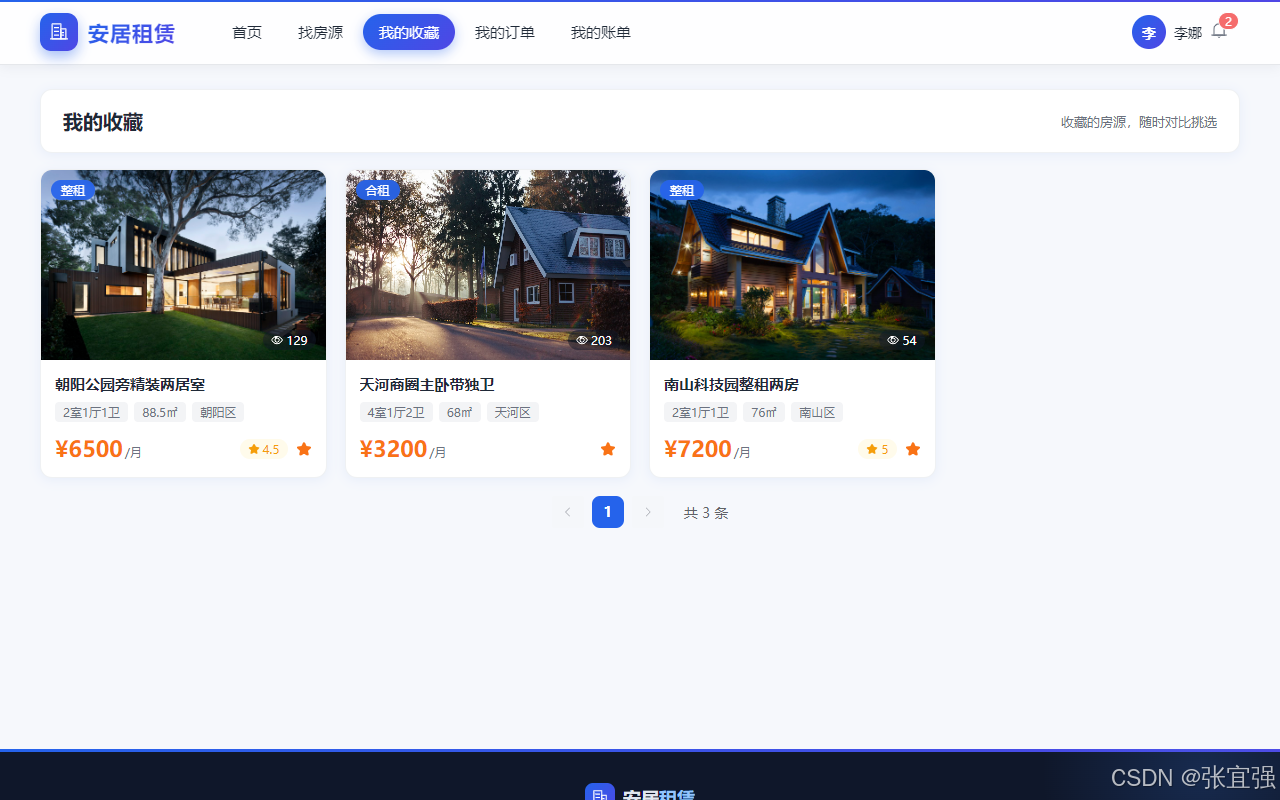Open the 找房源 nav item

tap(320, 32)
